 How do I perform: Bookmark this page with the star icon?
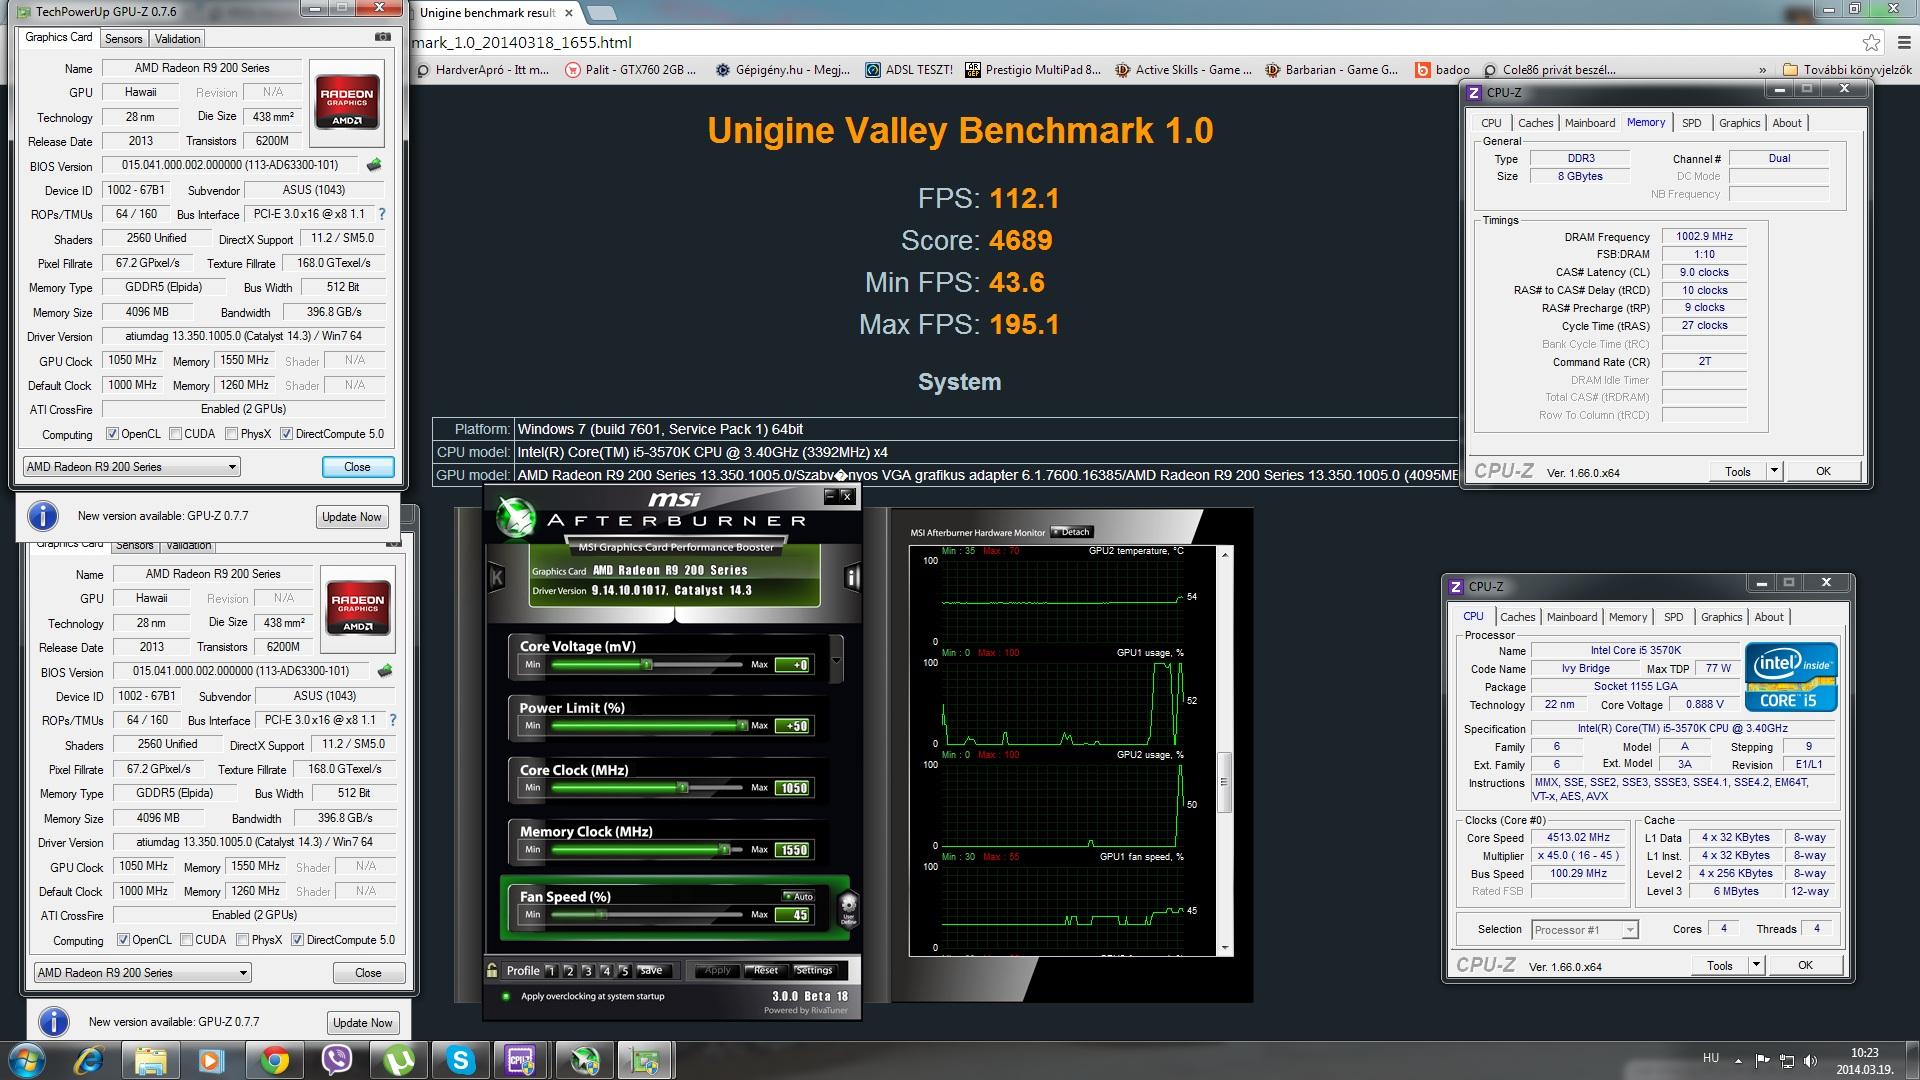[1871, 42]
